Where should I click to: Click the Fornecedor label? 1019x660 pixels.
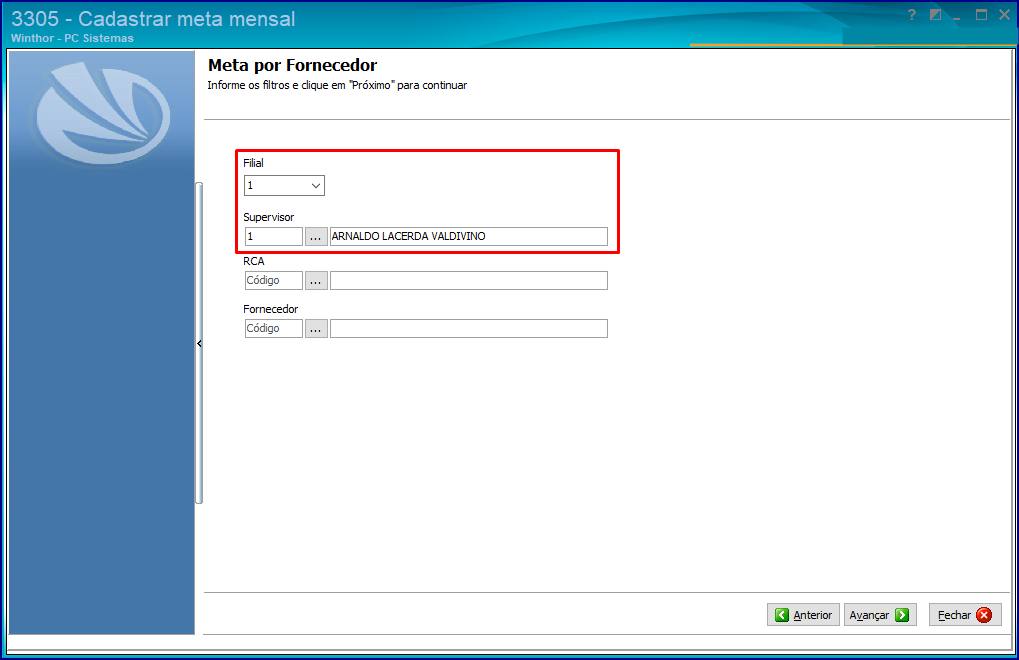270,309
